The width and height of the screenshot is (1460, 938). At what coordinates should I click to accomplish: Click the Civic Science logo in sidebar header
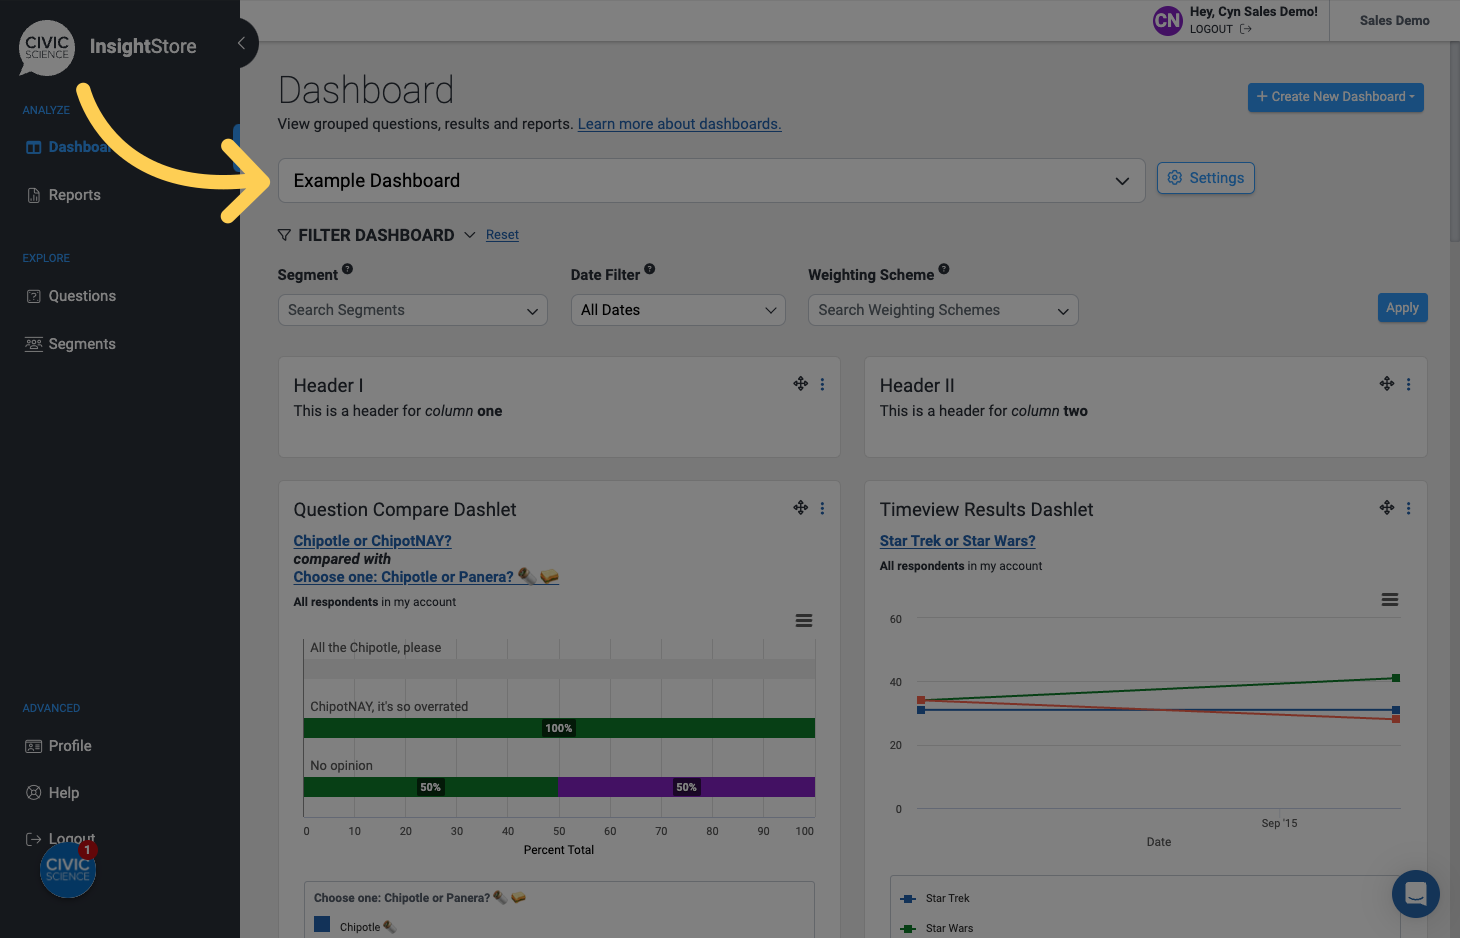point(47,47)
